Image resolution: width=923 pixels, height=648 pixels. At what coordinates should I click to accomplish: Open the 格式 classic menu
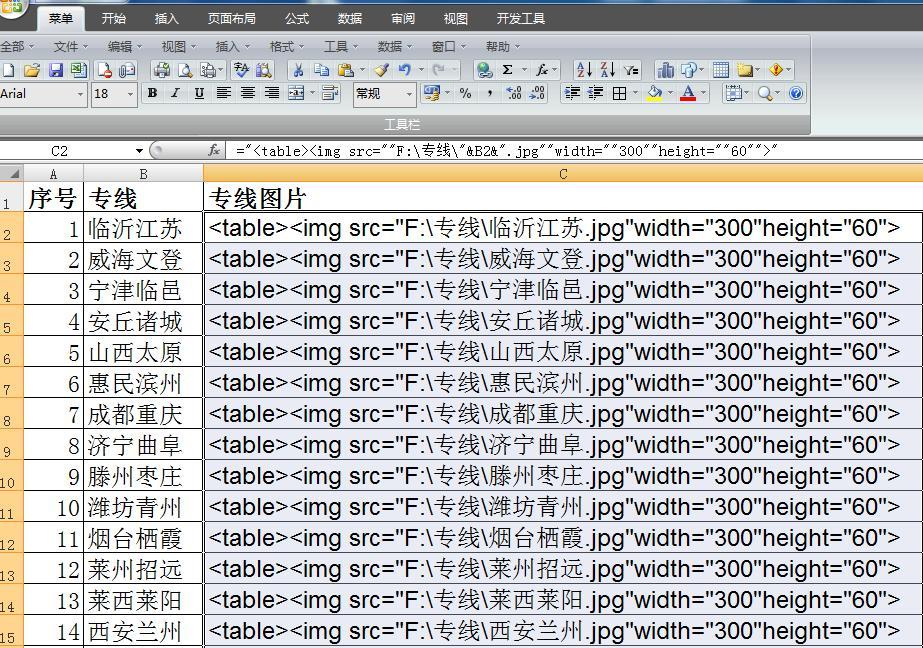(286, 46)
